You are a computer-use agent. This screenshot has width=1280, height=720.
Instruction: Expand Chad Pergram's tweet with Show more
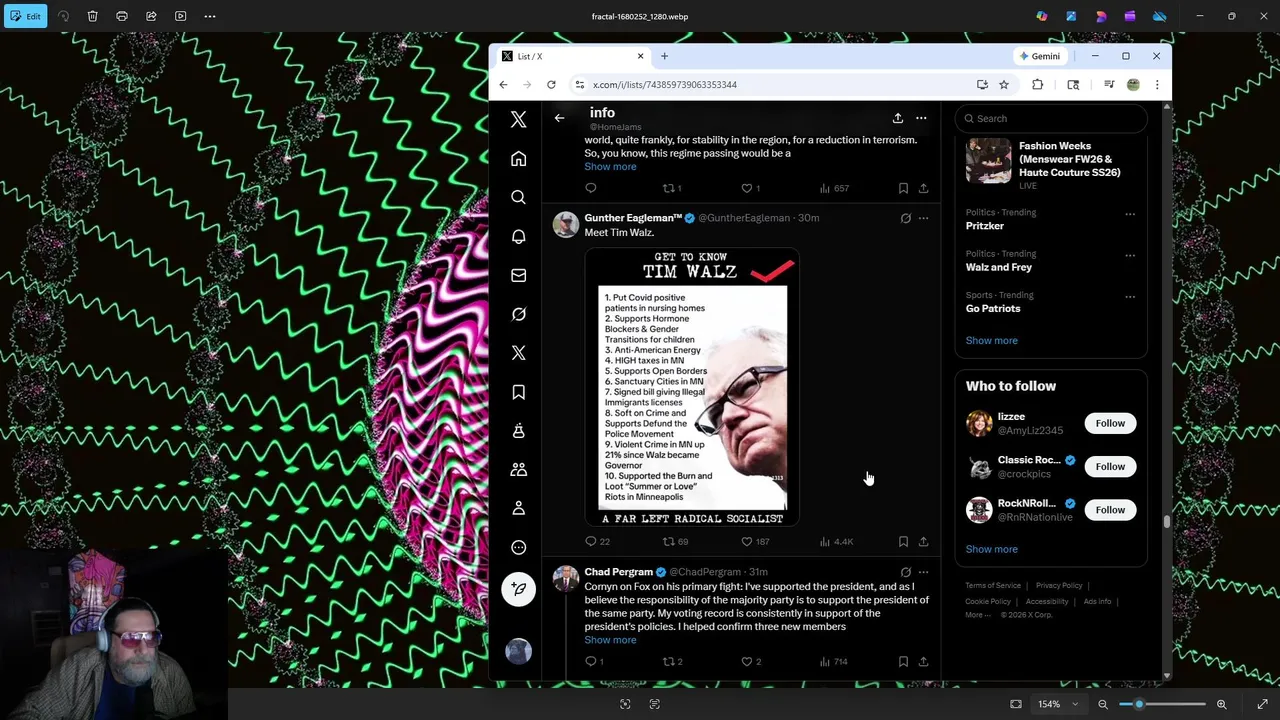click(x=610, y=640)
